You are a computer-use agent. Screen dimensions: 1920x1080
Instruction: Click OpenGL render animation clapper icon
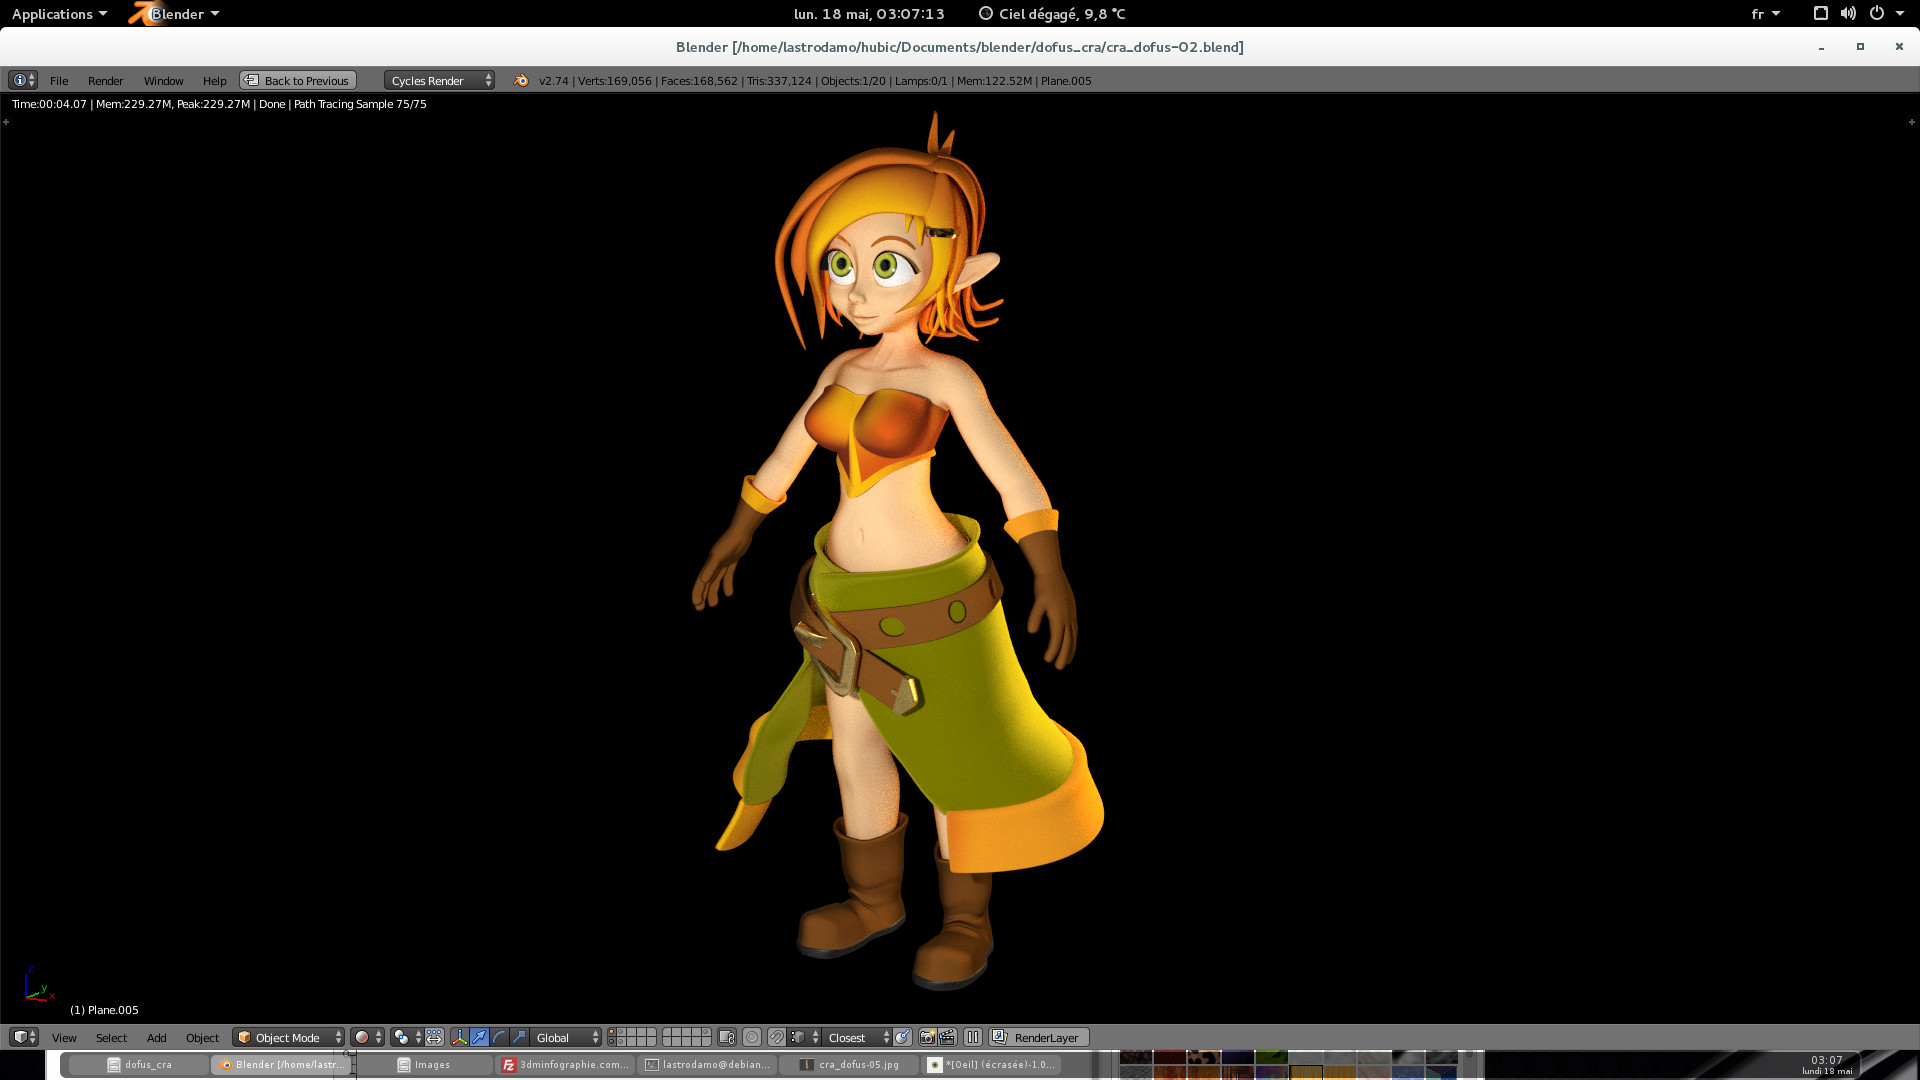[947, 1038]
